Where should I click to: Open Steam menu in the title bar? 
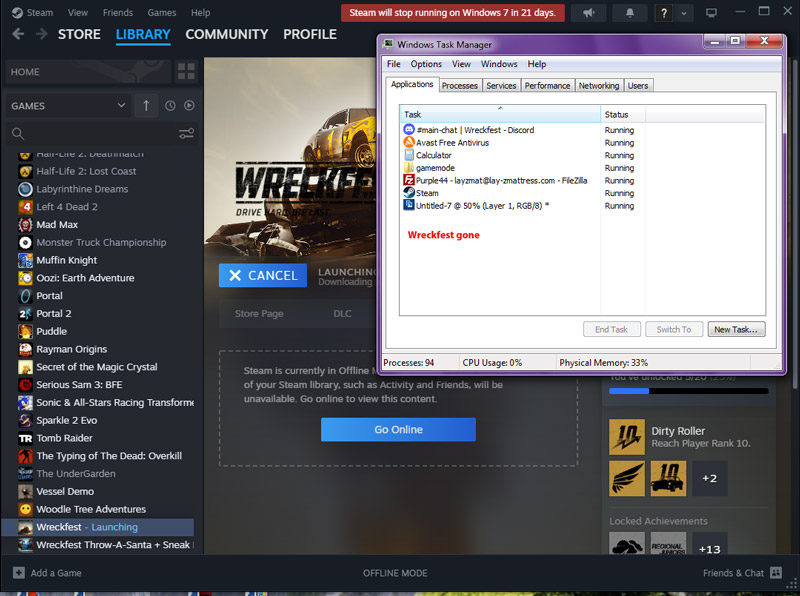pyautogui.click(x=33, y=13)
